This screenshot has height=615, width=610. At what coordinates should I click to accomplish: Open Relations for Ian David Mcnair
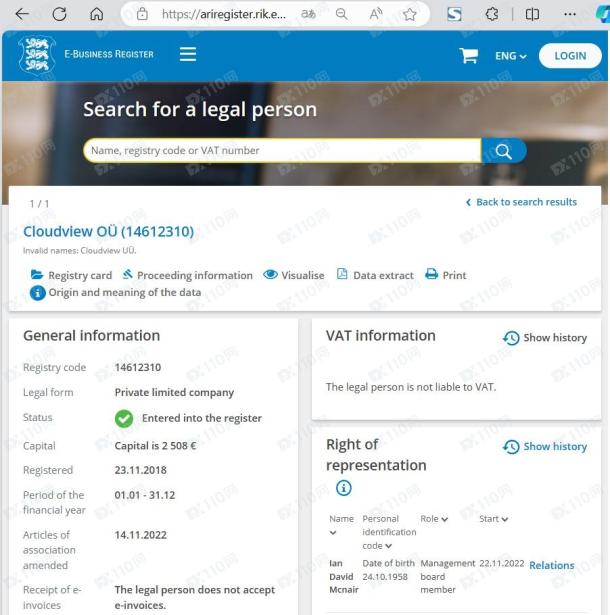[552, 565]
